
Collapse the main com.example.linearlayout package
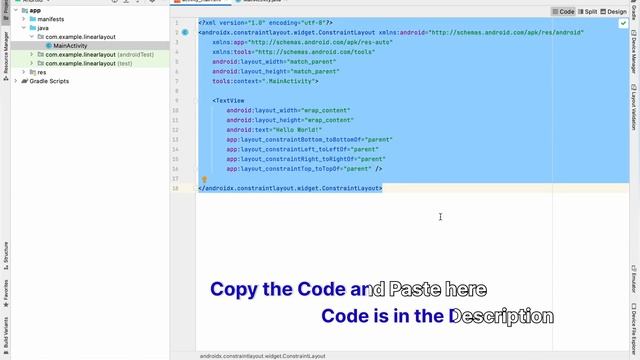pyautogui.click(x=31, y=37)
